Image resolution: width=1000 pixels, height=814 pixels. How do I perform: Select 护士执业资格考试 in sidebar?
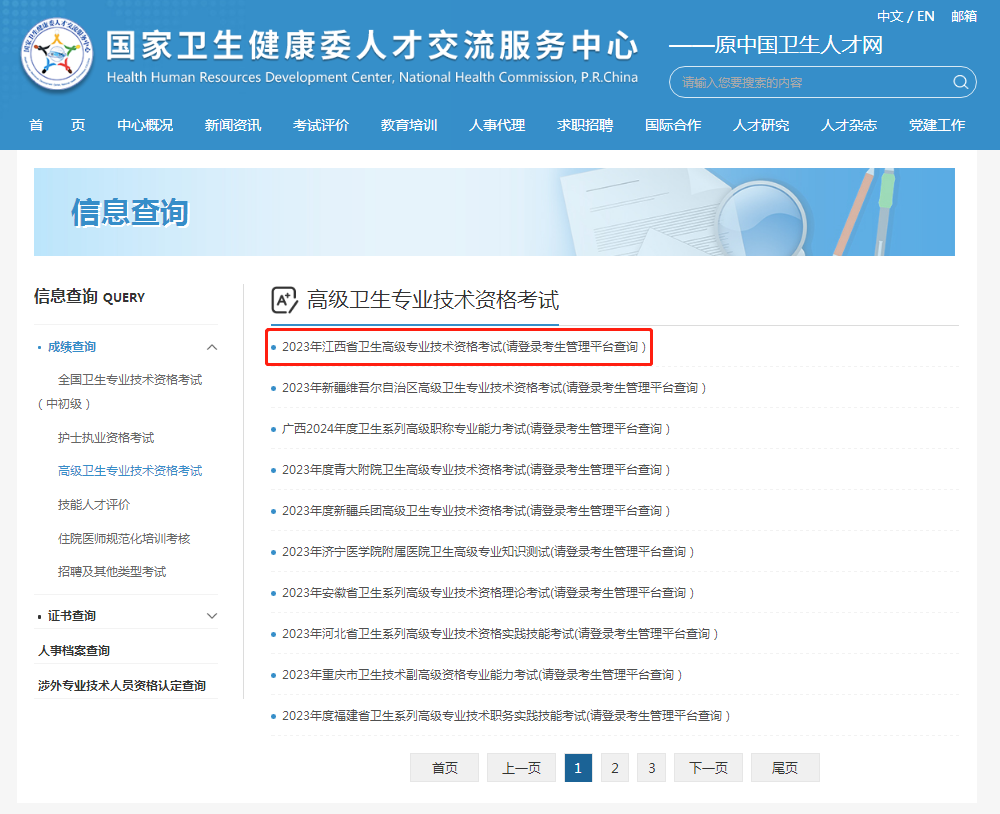click(x=106, y=438)
